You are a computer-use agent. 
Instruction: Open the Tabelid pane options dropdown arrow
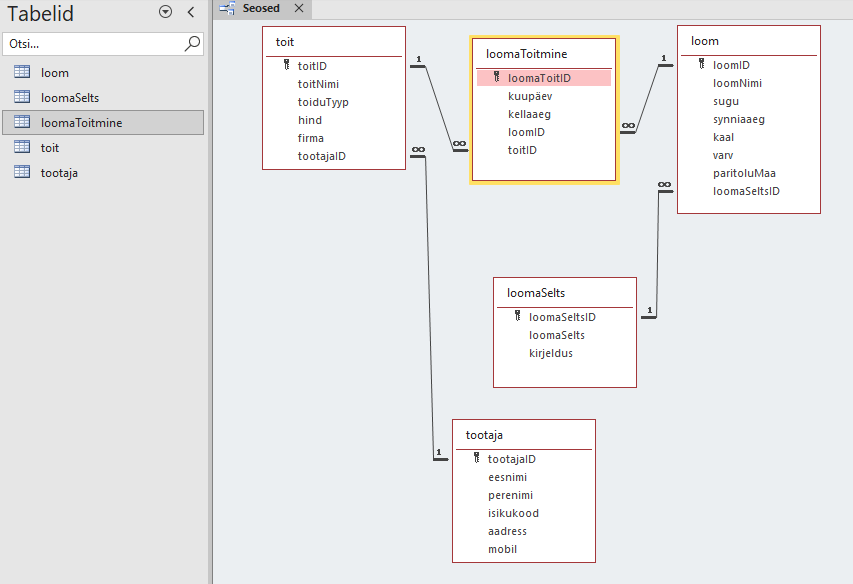tap(165, 12)
